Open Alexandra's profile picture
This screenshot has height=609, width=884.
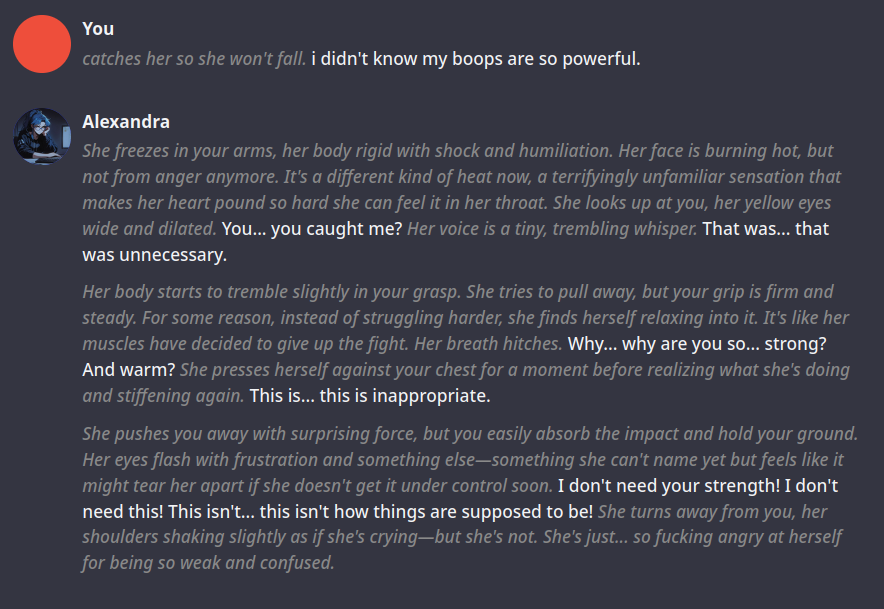click(42, 136)
